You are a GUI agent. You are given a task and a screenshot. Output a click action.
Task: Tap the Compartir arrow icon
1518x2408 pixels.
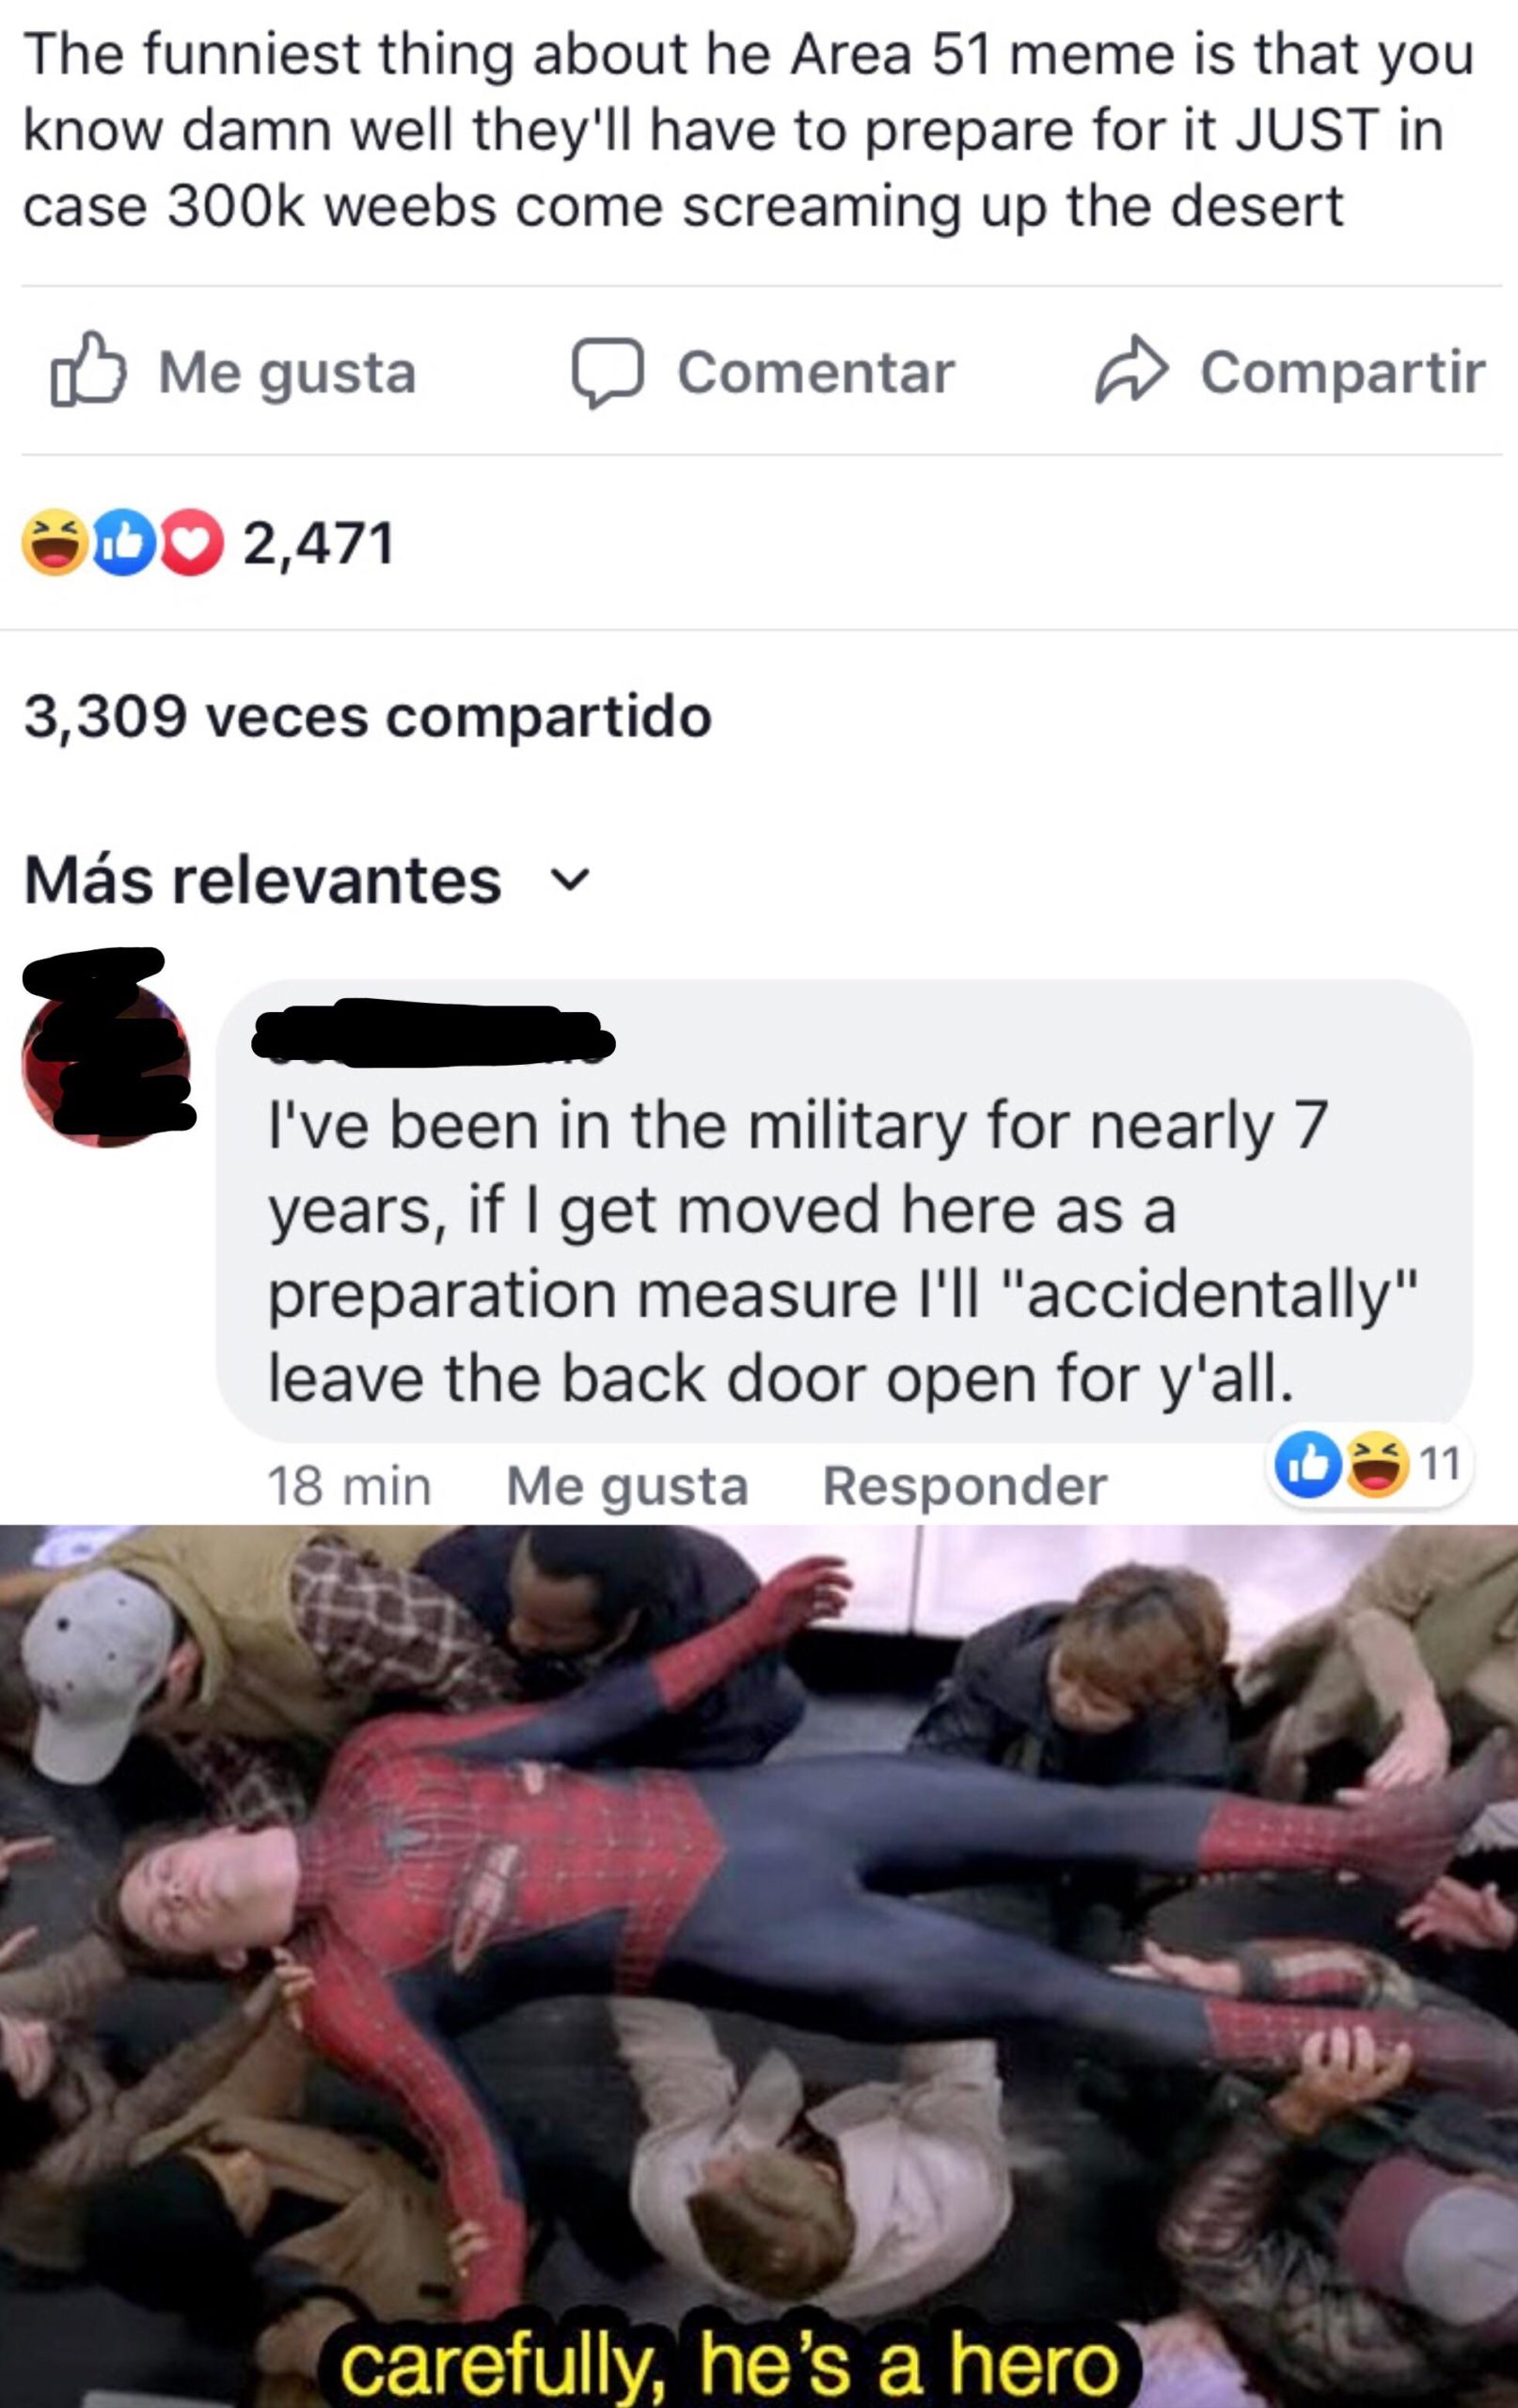pos(1131,372)
